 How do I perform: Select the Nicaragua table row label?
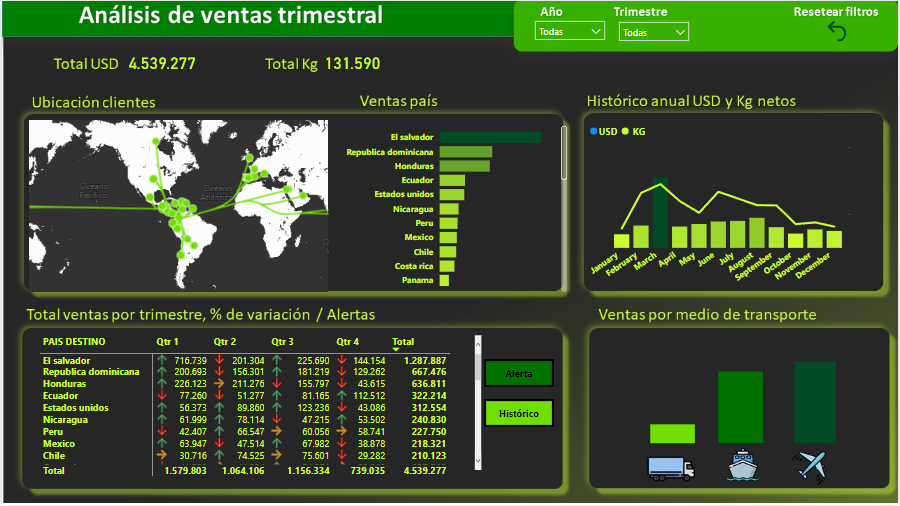[x=65, y=420]
